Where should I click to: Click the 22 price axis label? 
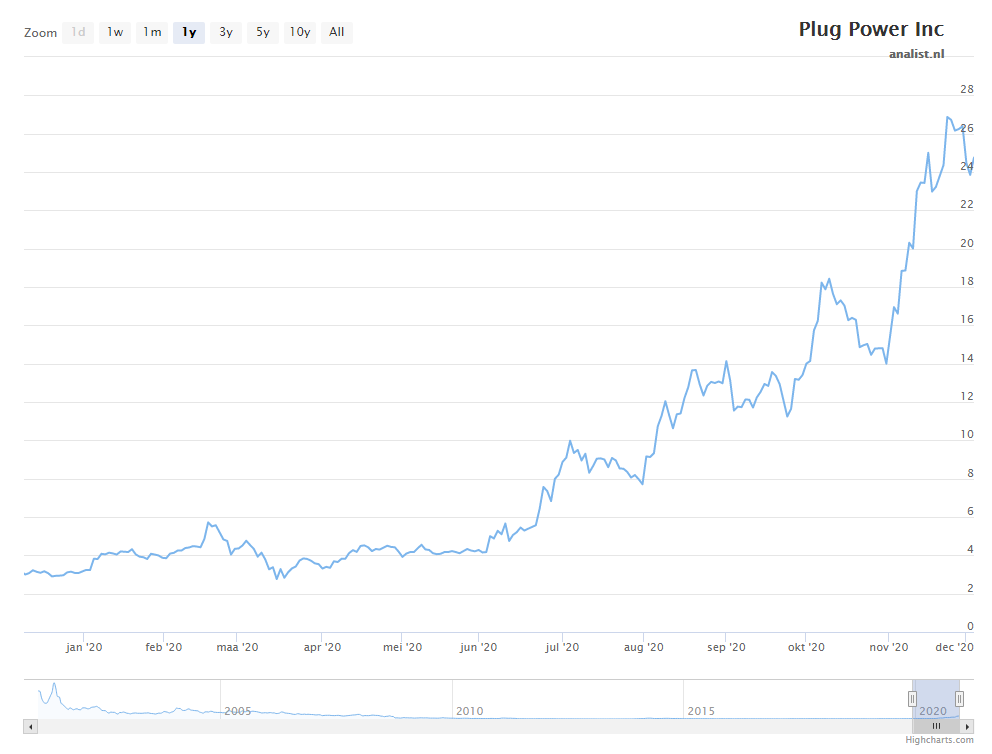click(x=967, y=204)
